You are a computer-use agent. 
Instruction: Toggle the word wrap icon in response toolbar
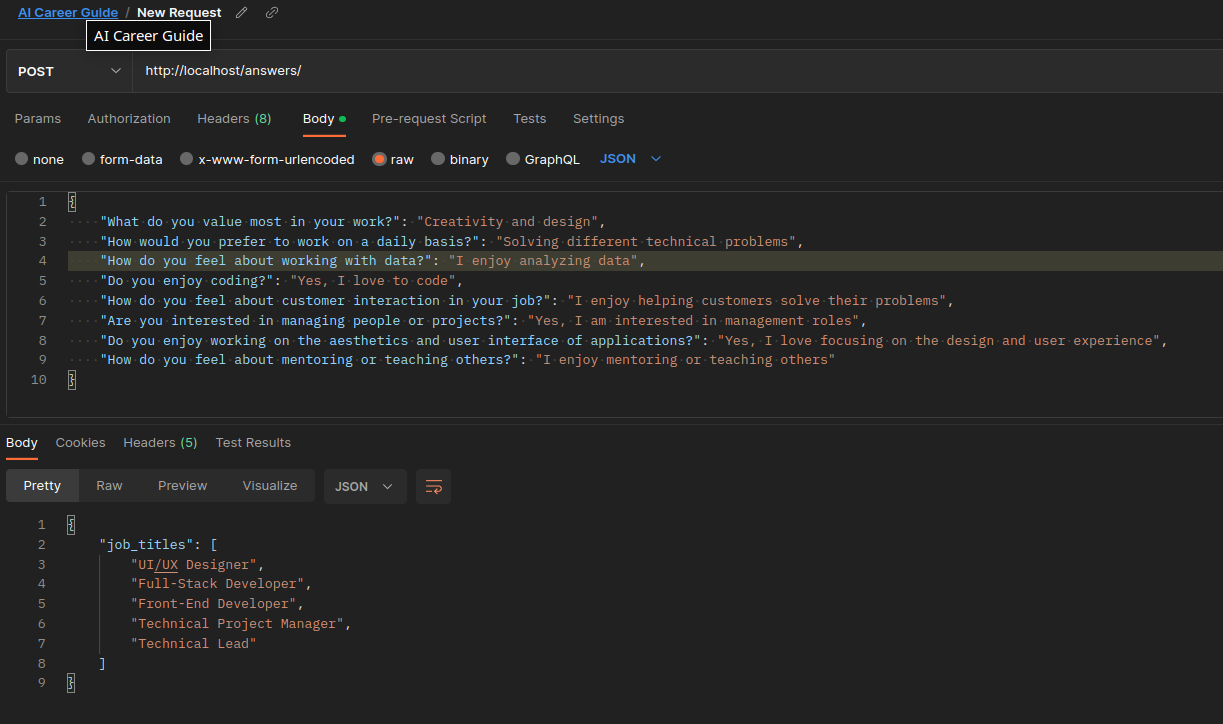tap(433, 486)
